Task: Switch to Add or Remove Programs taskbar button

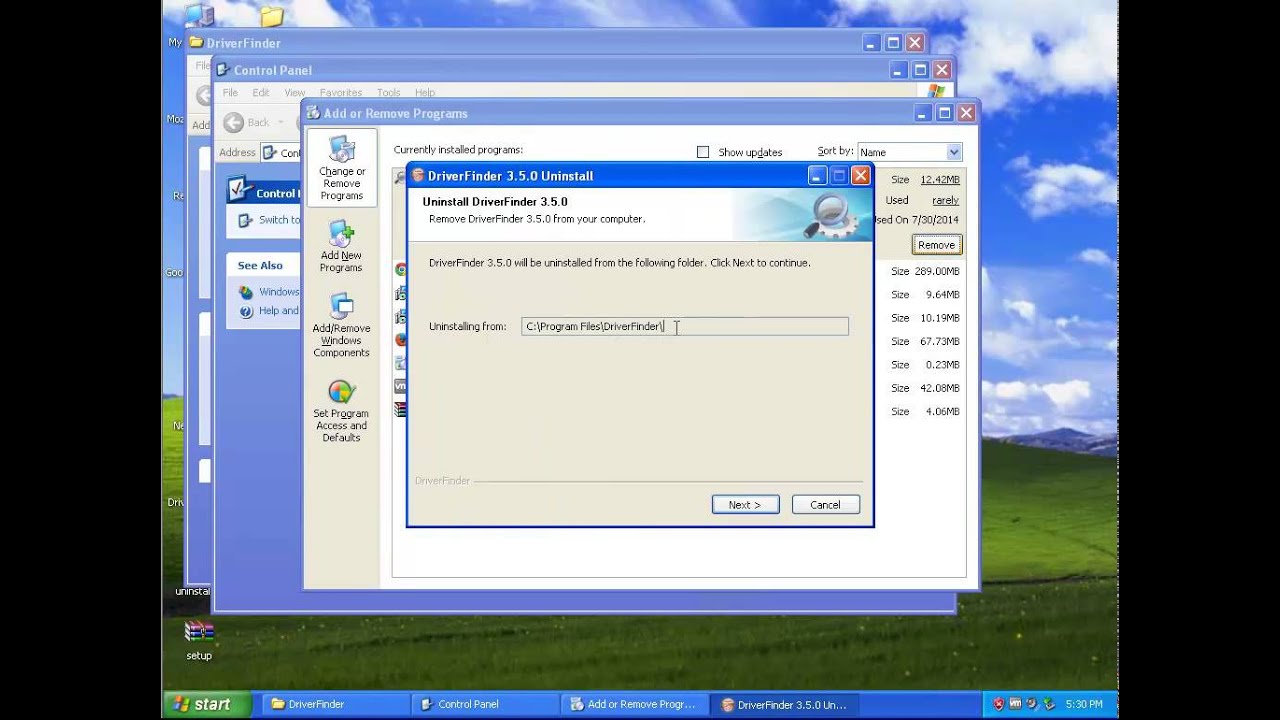Action: [634, 704]
